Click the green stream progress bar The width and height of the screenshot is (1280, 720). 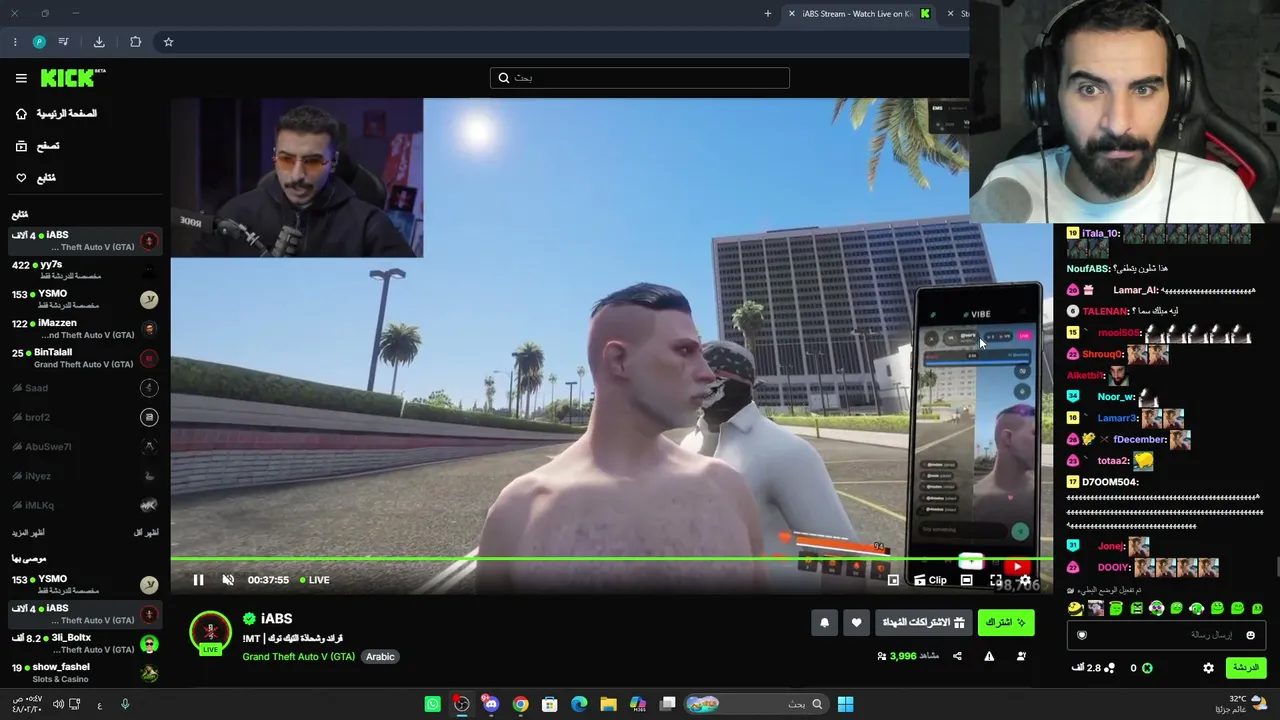[x=610, y=560]
